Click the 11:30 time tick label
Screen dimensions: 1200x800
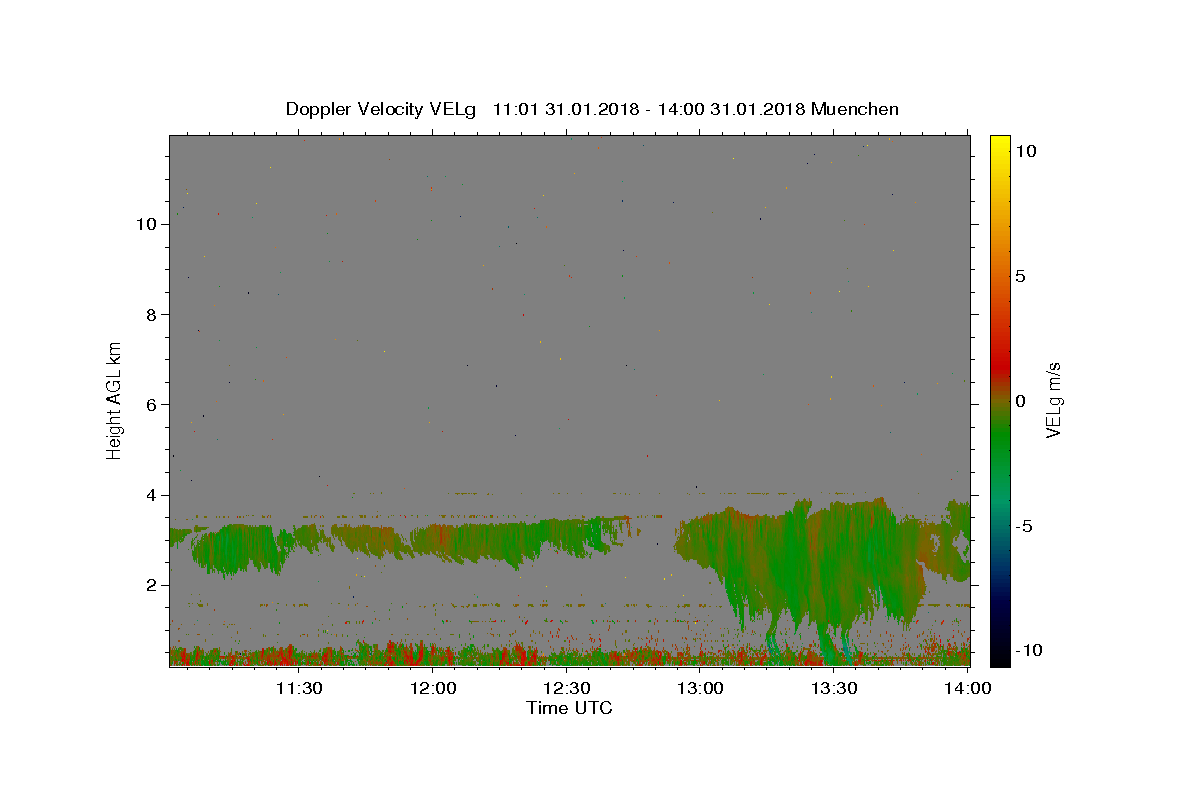click(x=298, y=689)
